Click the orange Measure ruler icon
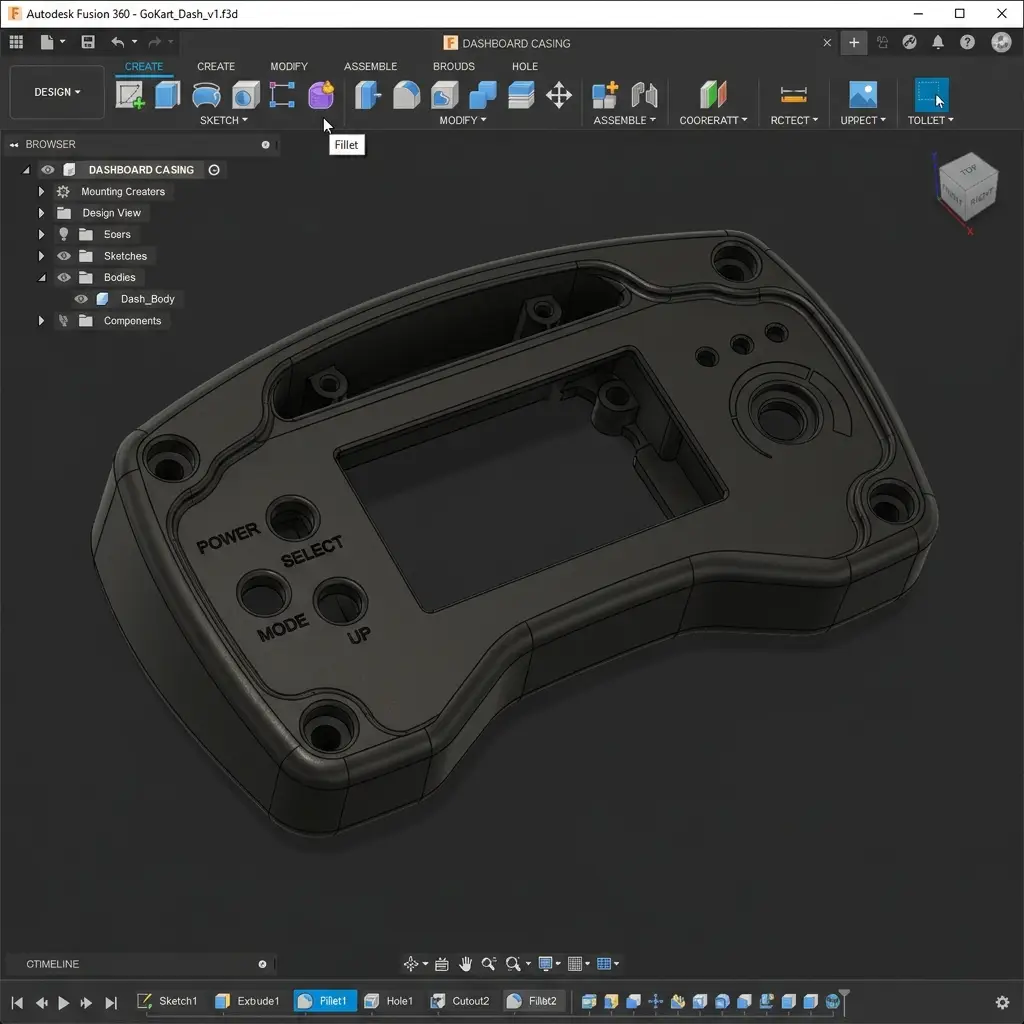The image size is (1024, 1024). point(793,95)
